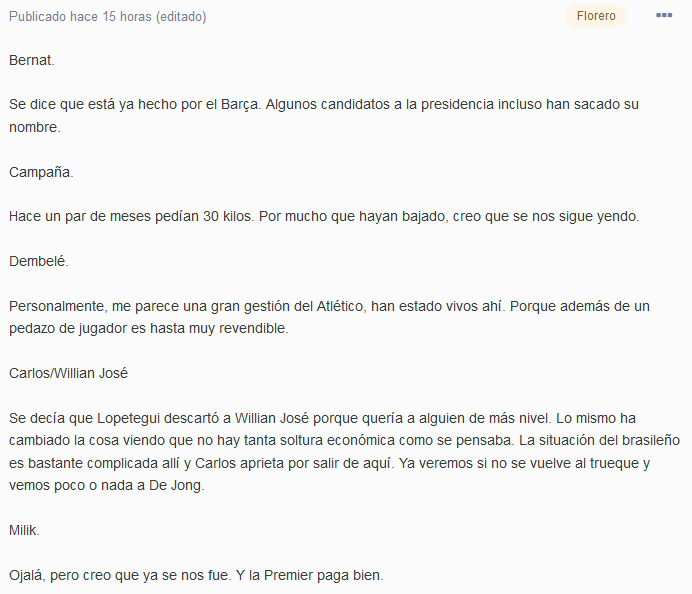Open the three-dot post options menu
This screenshot has width=692, height=594.
coord(664,15)
